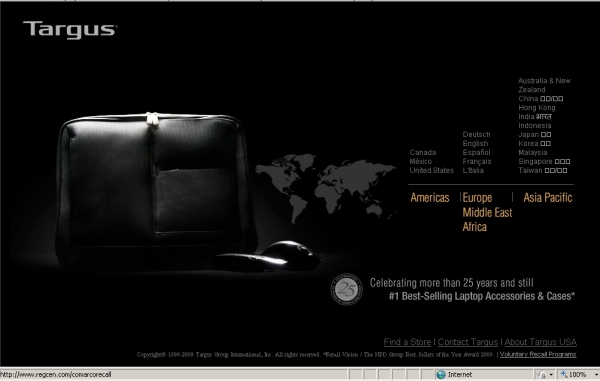Screen dimensions: 600x381
Task: Select Español language link
Action: 476,152
